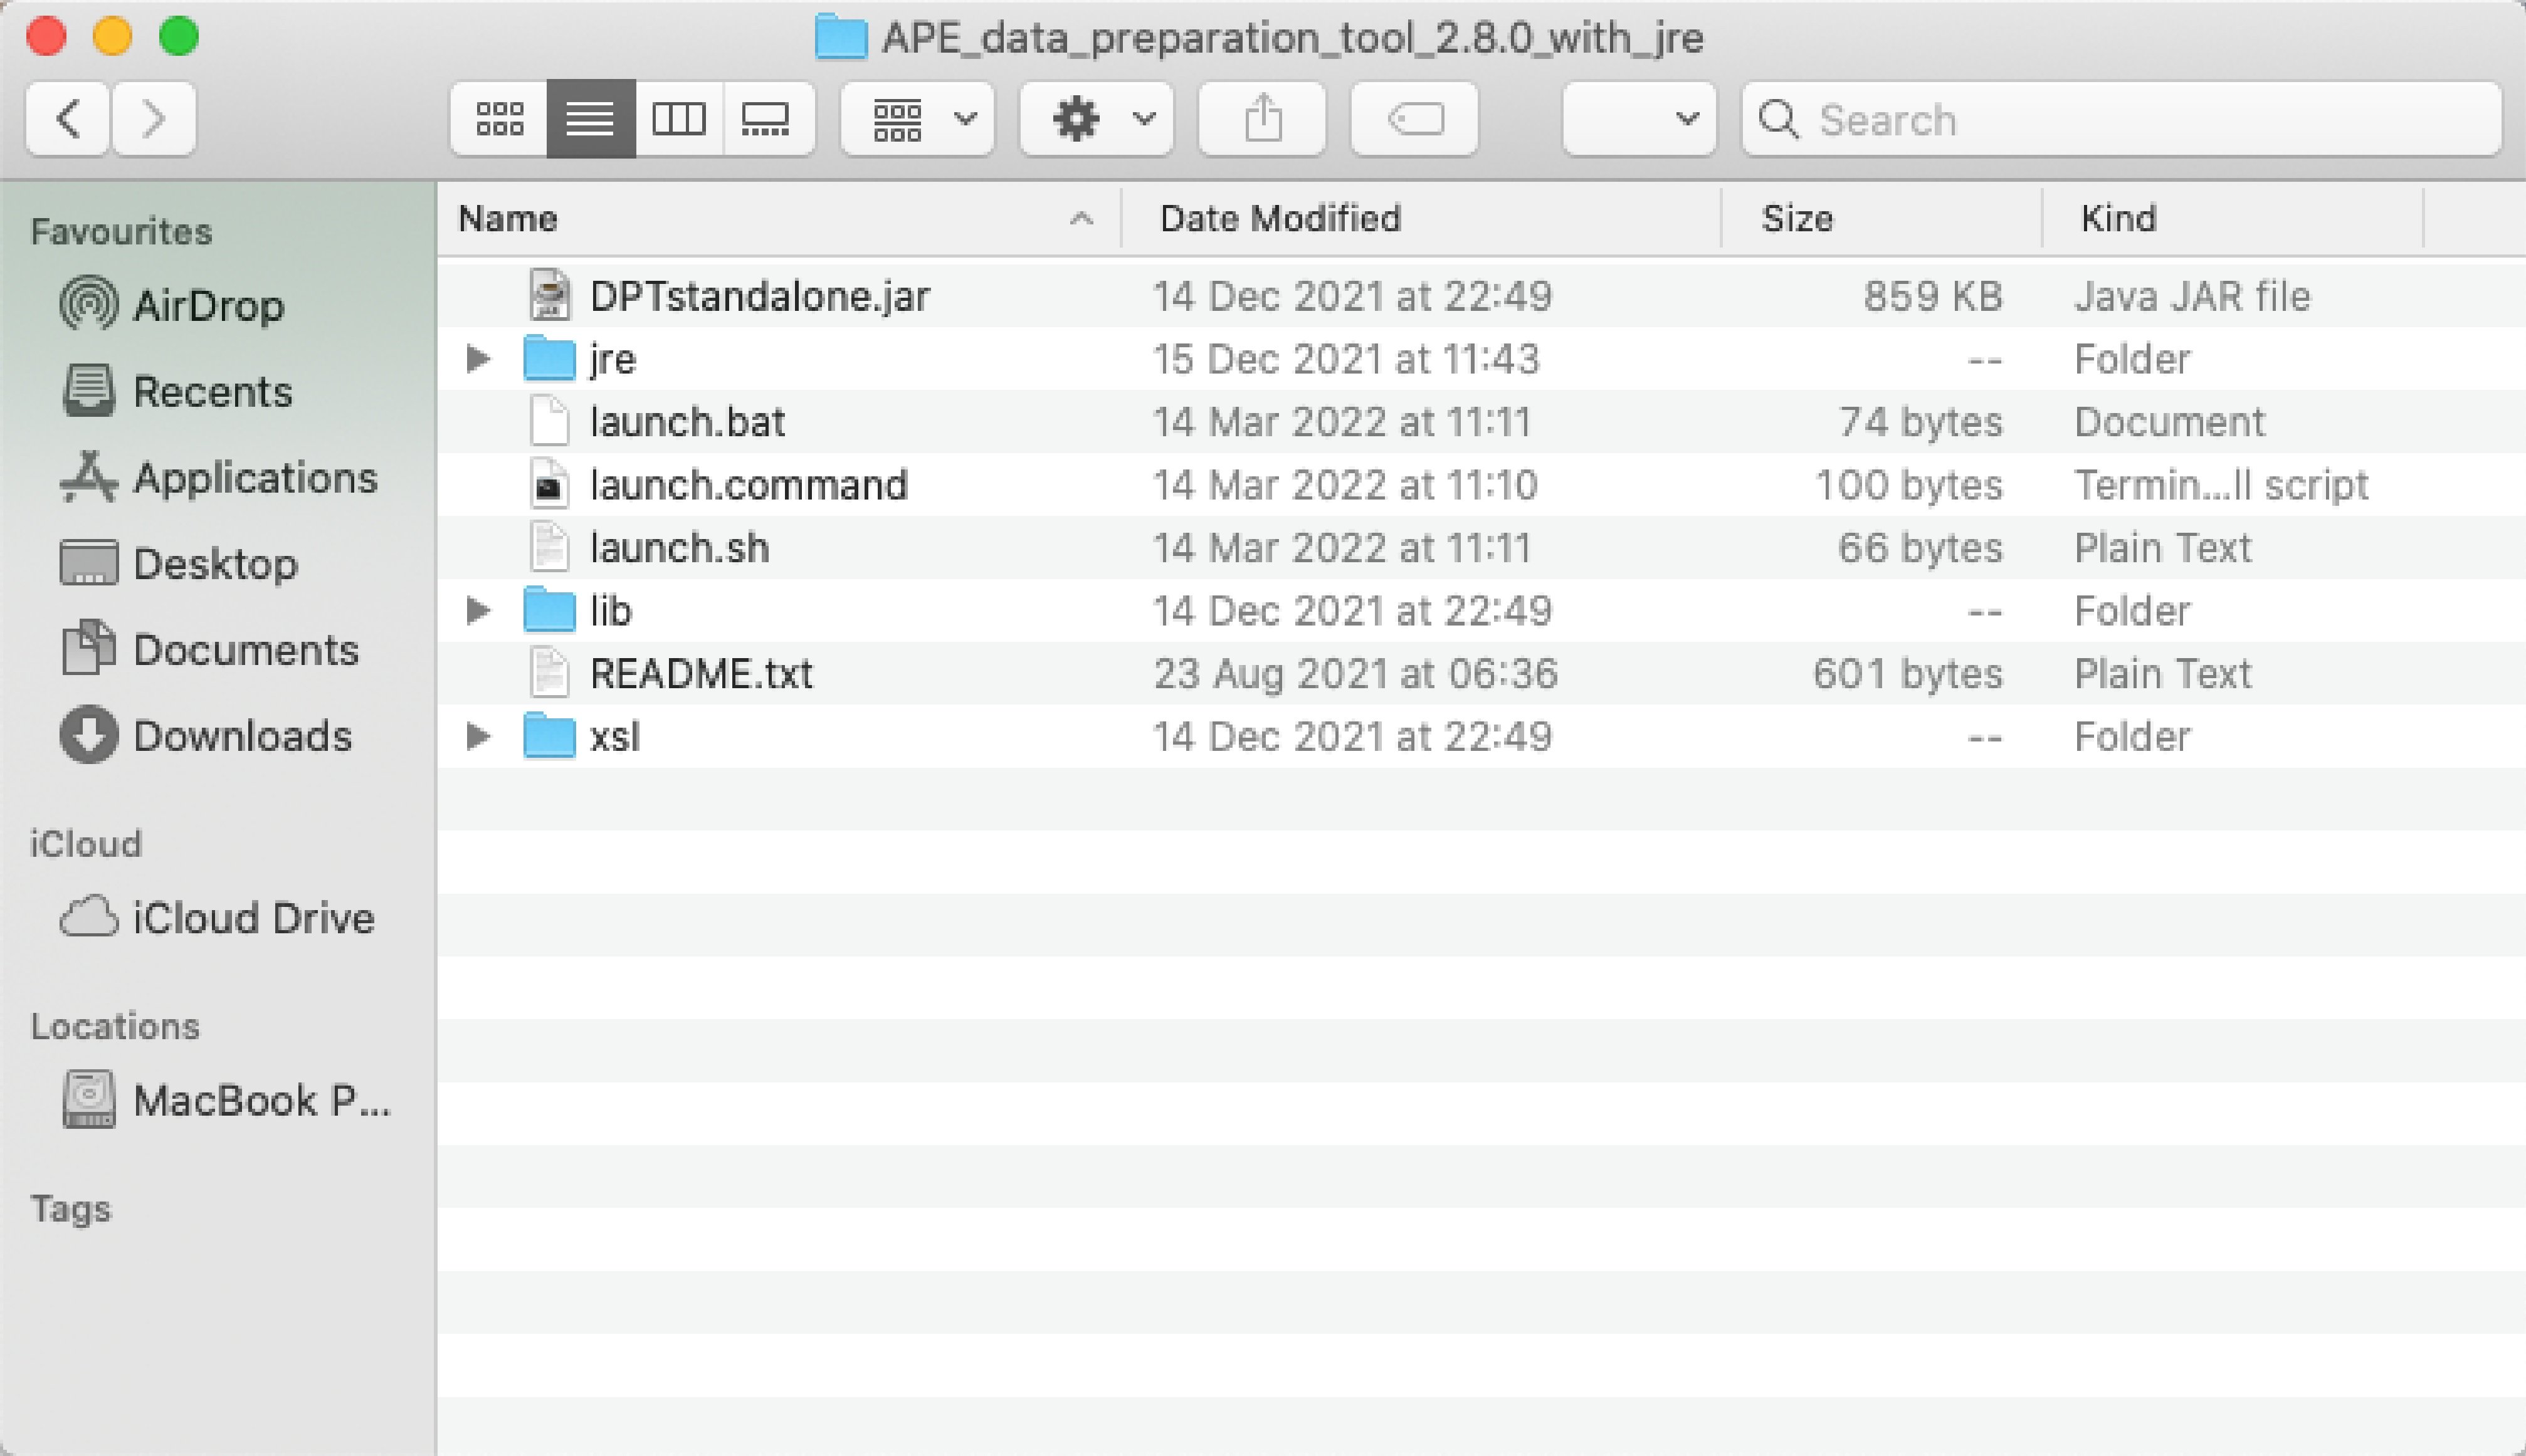Screen dimensions: 2526x1456
Task: Toggle sort order arrow in Name column
Action: coord(1081,218)
